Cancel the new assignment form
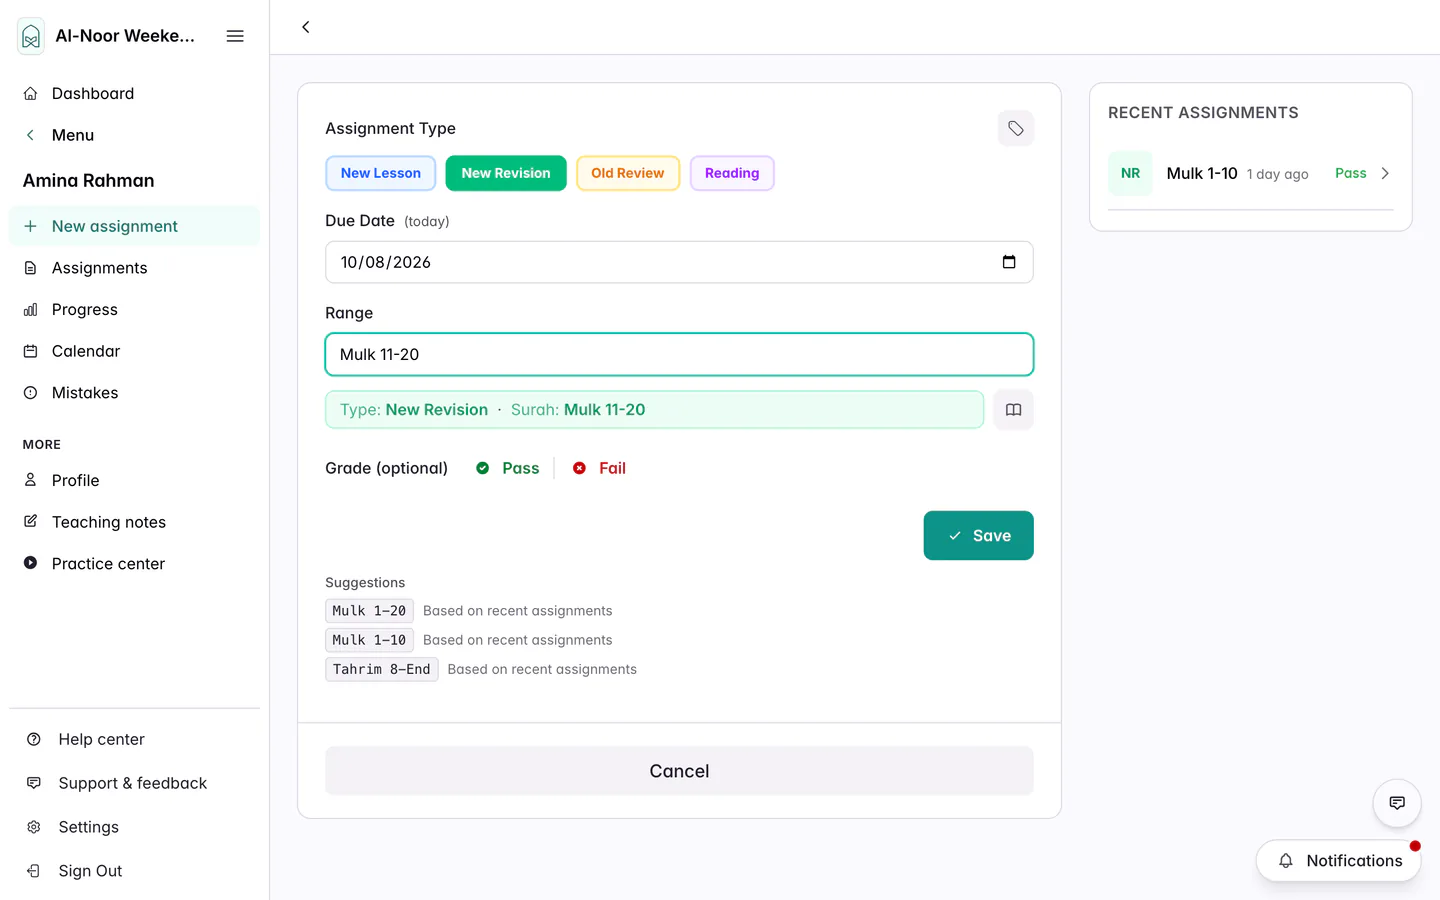This screenshot has width=1440, height=900. 679,771
